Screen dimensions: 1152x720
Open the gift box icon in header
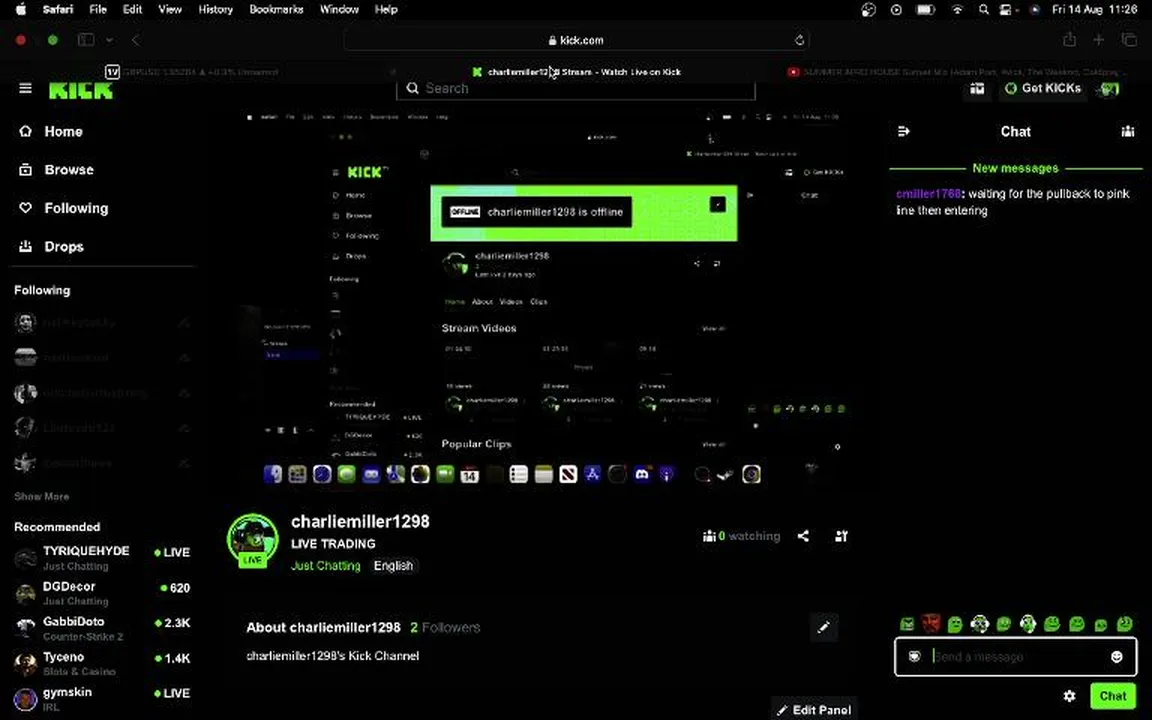(x=977, y=88)
